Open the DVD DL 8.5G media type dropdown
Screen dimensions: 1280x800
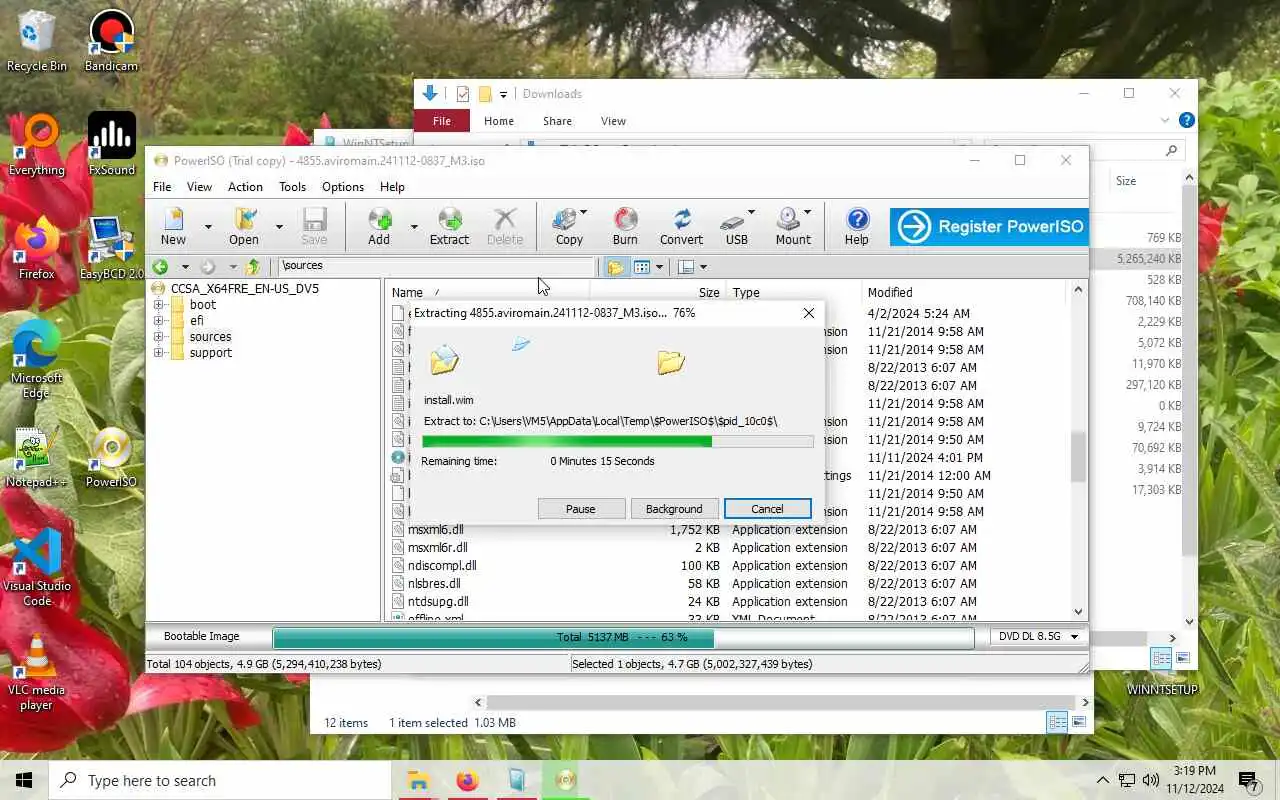1039,636
